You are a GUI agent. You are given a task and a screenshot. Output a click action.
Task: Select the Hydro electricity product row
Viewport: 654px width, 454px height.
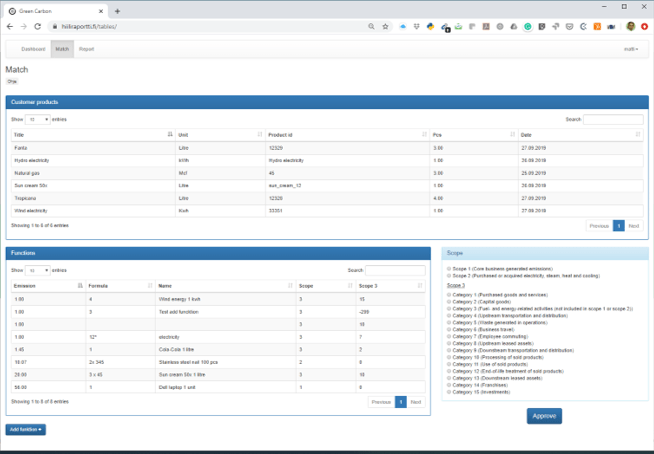coord(327,160)
